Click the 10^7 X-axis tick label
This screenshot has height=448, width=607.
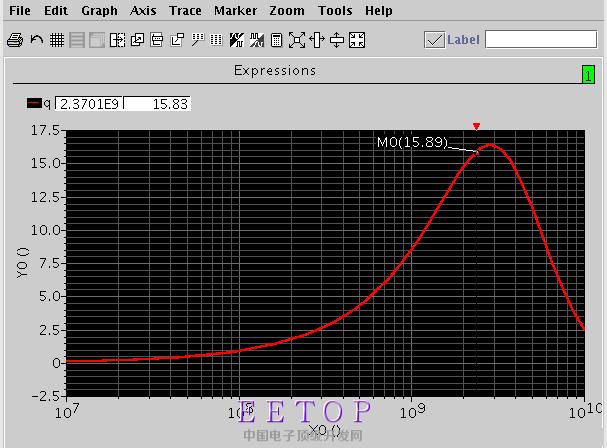tap(67, 411)
